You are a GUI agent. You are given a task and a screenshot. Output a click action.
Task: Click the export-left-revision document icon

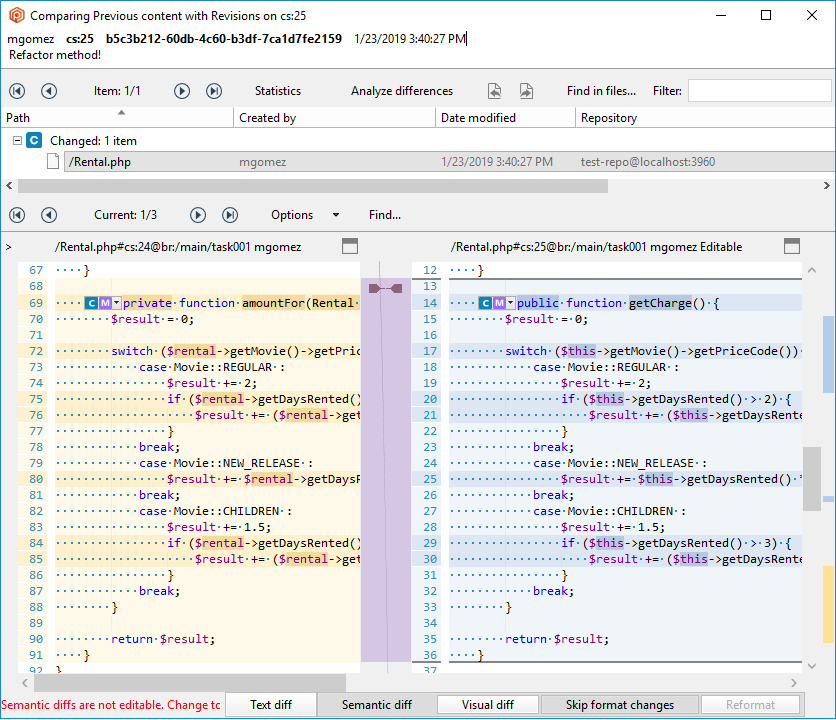[x=494, y=90]
